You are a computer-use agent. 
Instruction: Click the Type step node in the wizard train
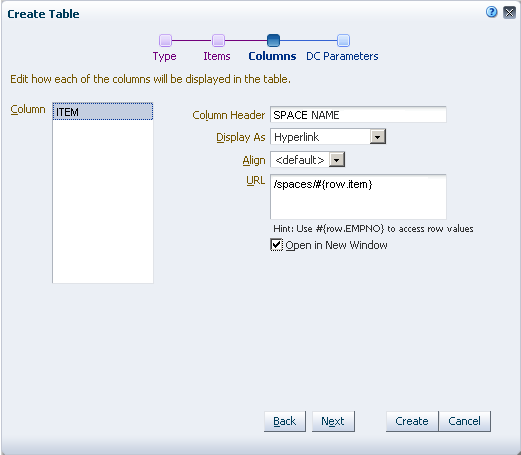tap(165, 40)
